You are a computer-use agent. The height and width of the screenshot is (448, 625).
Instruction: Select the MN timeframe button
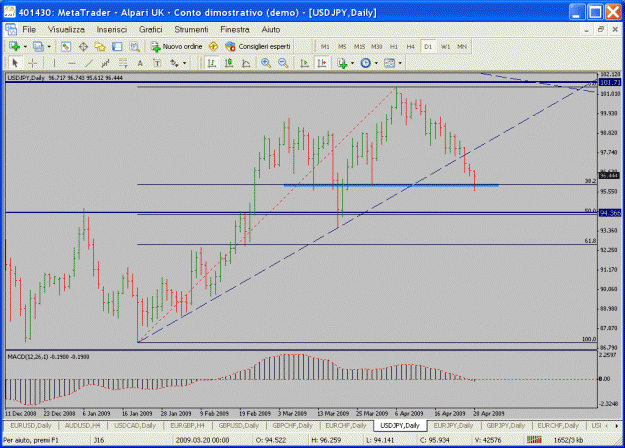[462, 47]
